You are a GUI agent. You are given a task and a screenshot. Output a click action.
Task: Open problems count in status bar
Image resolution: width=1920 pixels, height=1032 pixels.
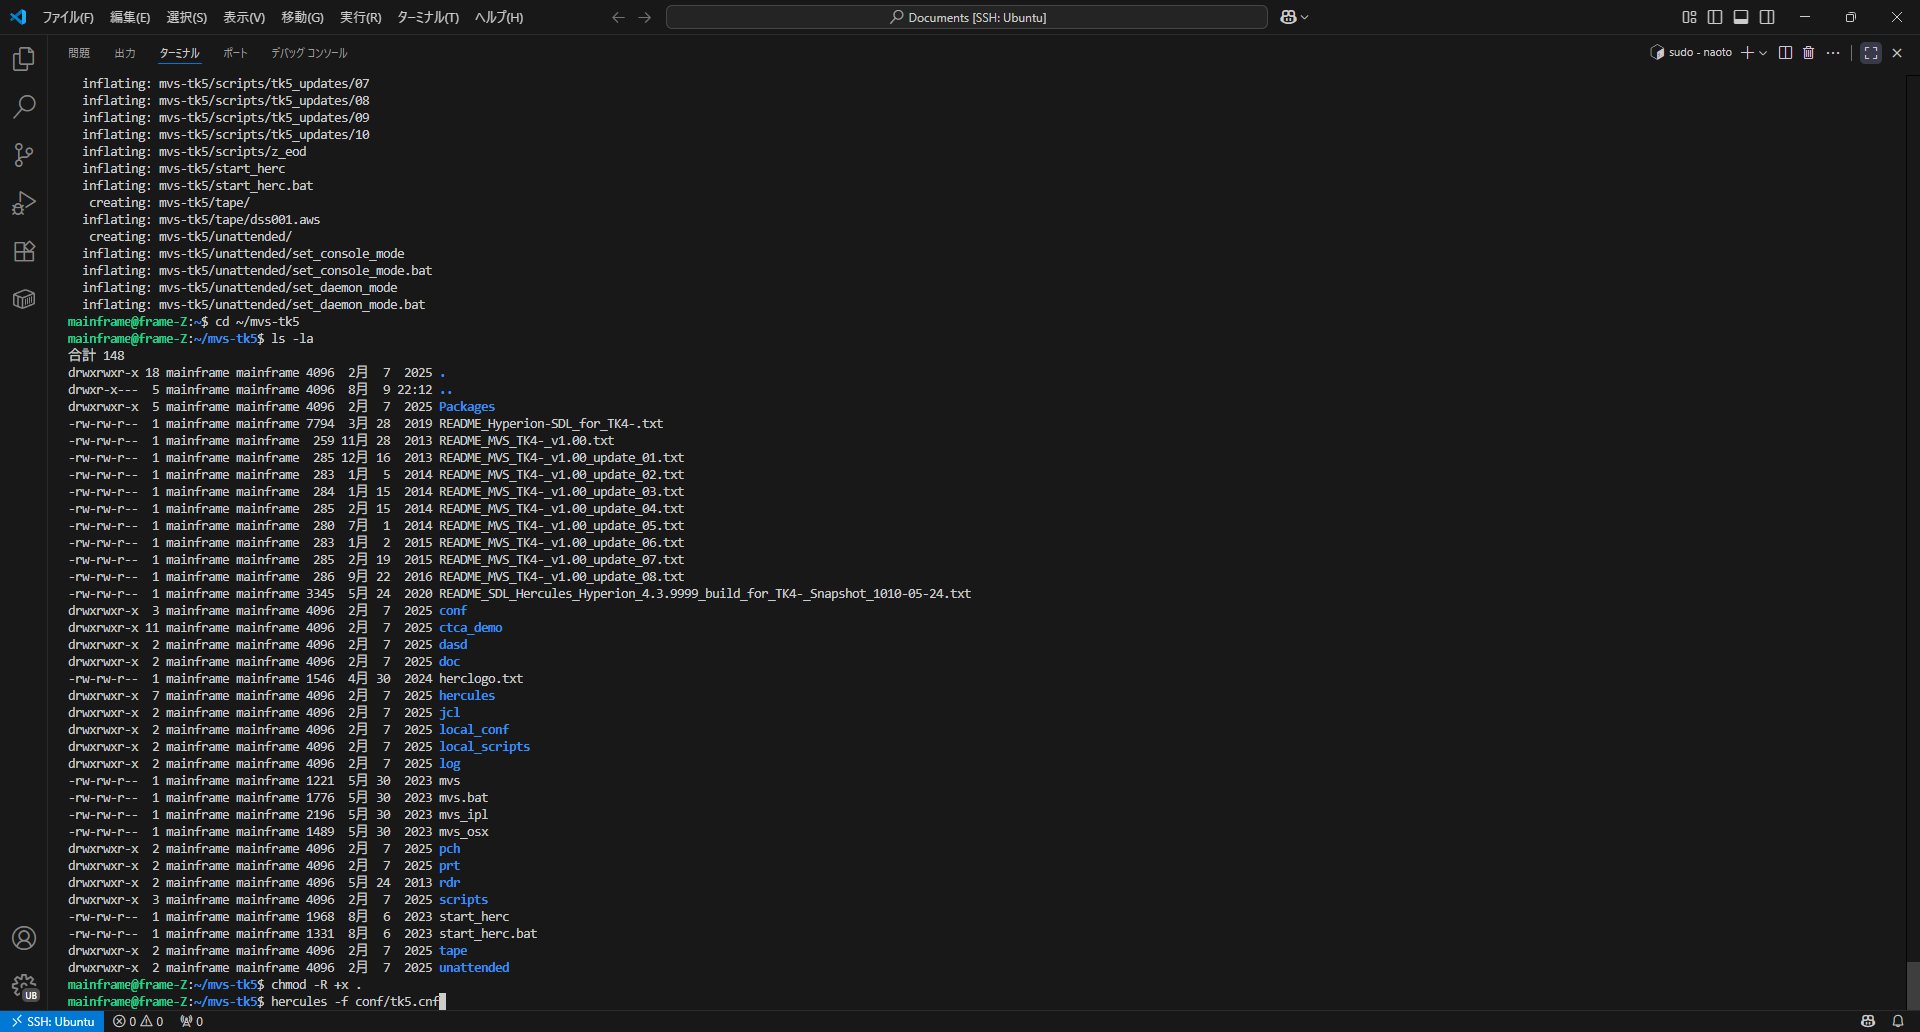(x=138, y=1021)
